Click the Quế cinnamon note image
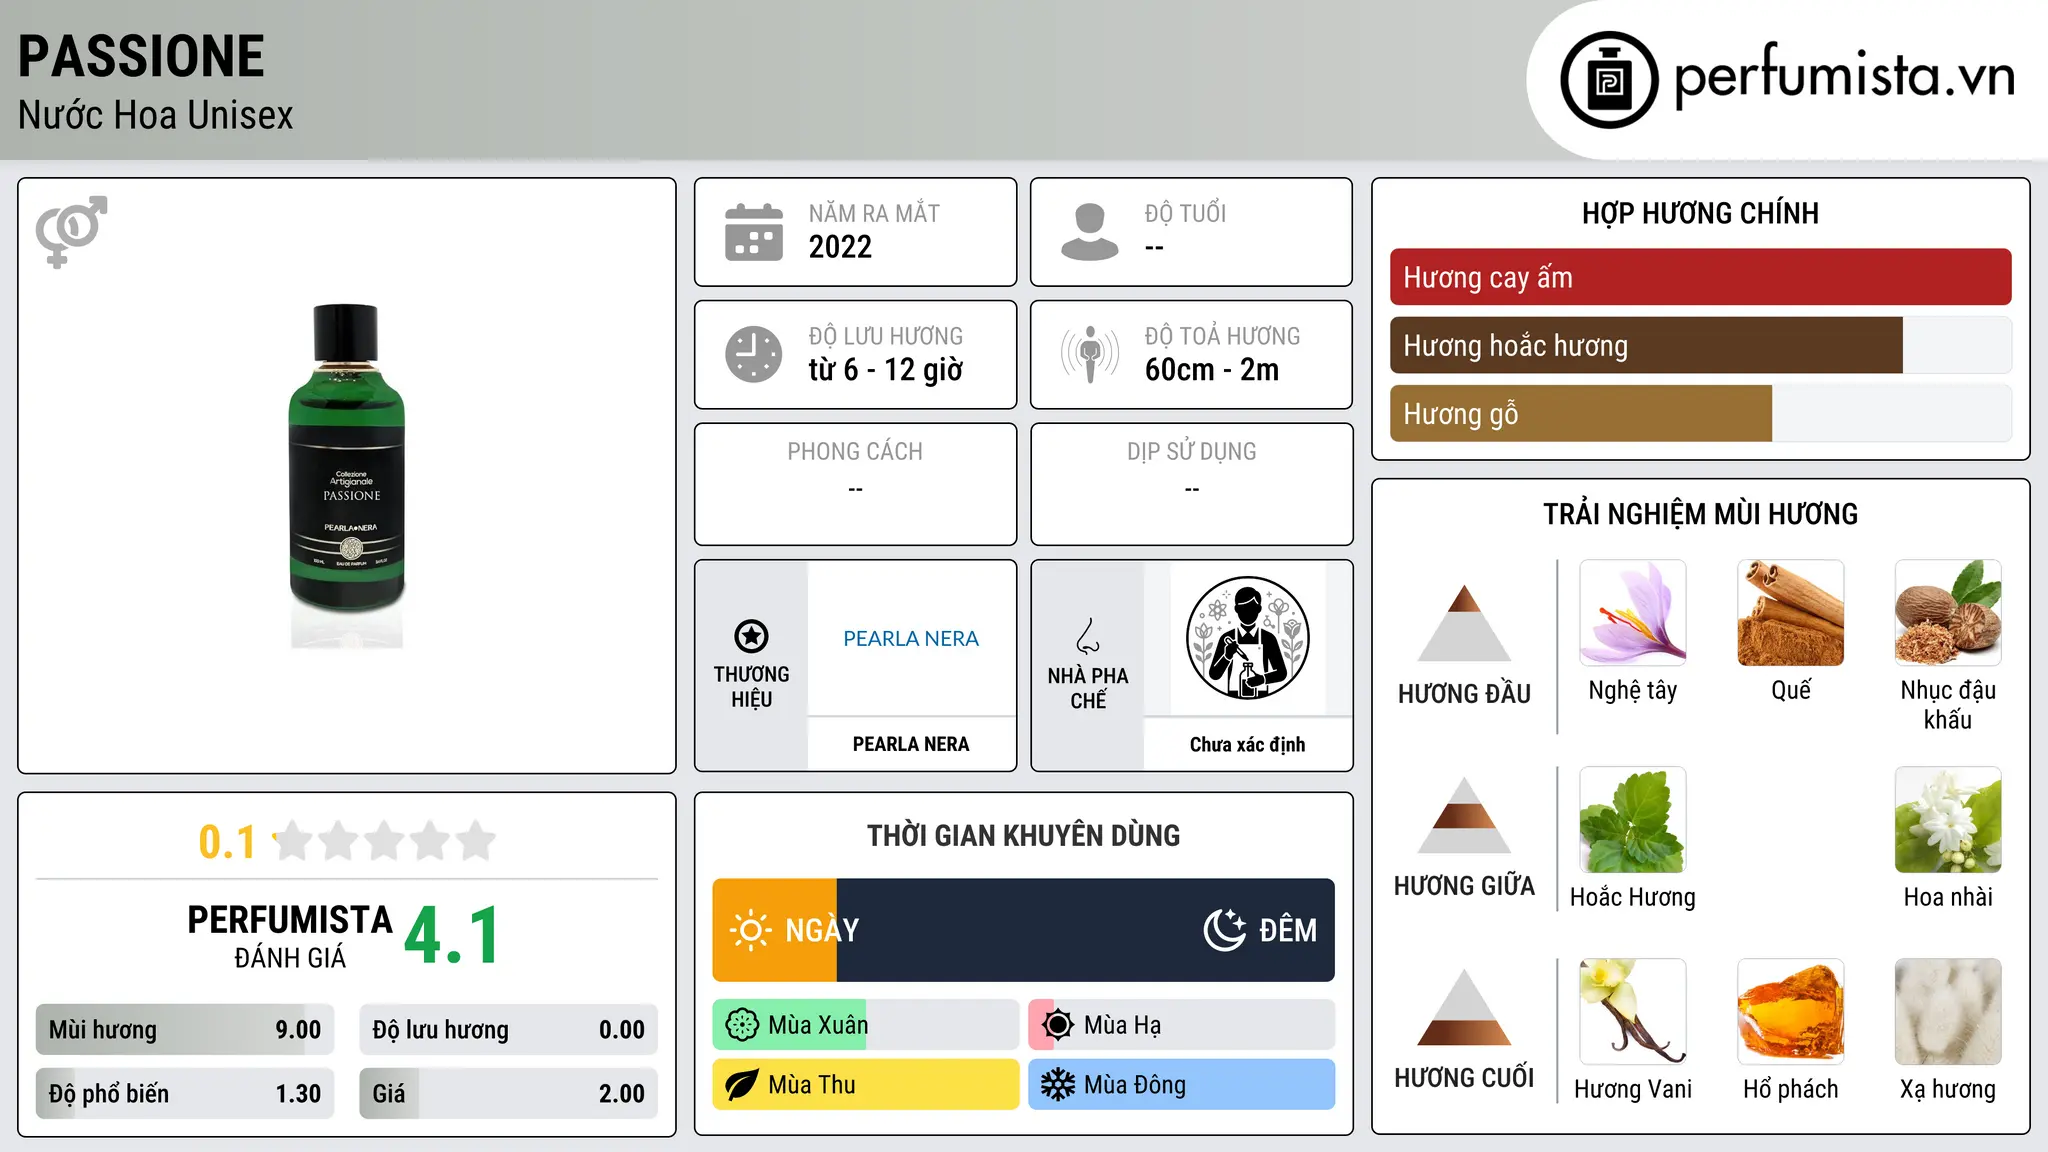 1791,613
